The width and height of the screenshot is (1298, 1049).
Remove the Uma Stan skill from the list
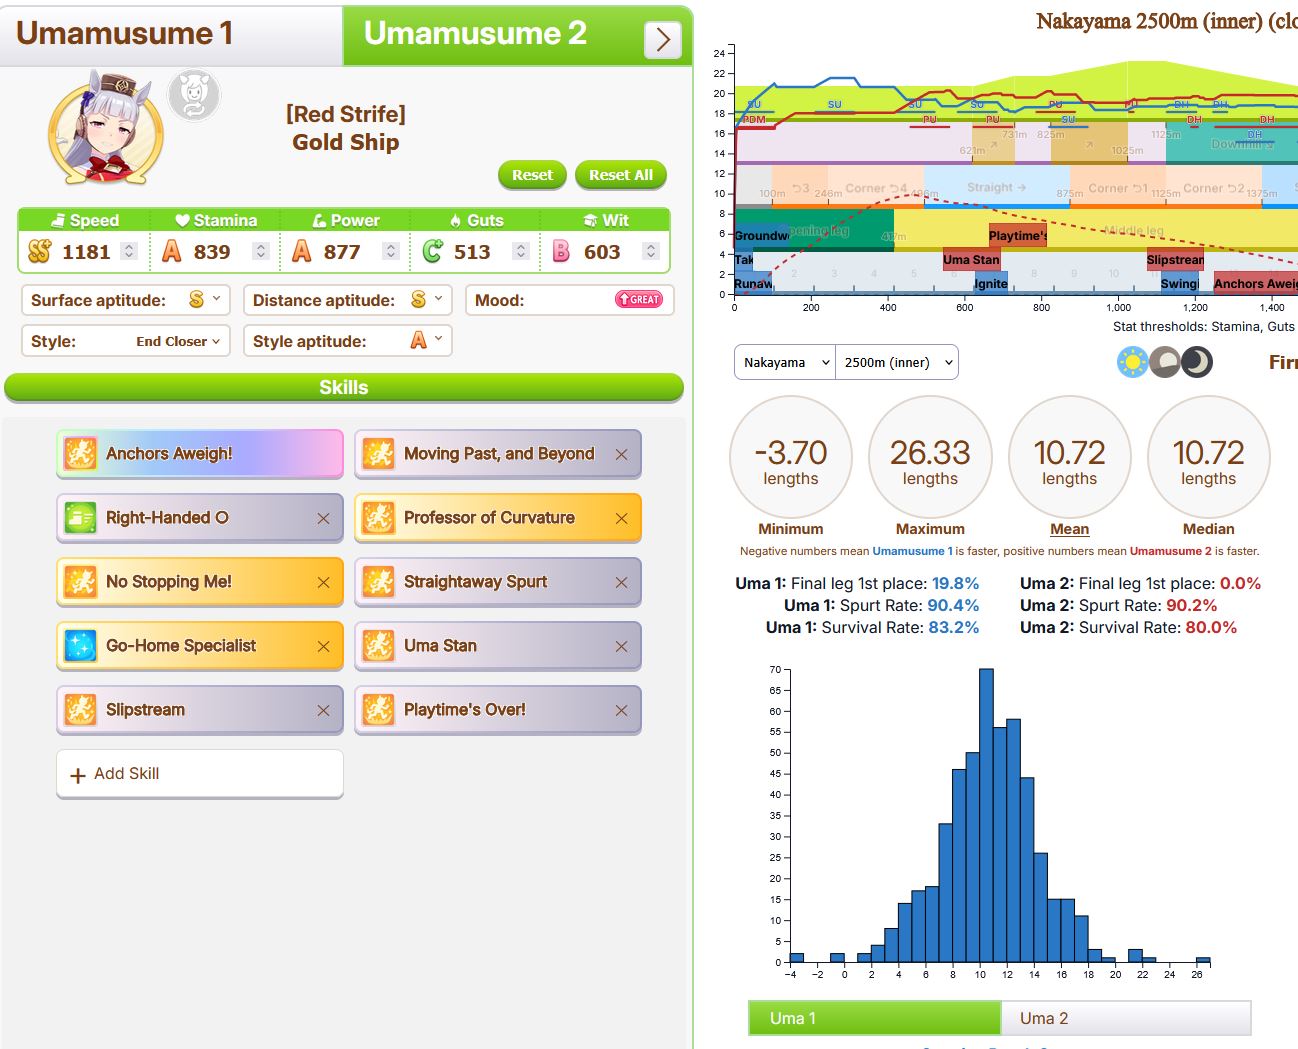click(622, 646)
